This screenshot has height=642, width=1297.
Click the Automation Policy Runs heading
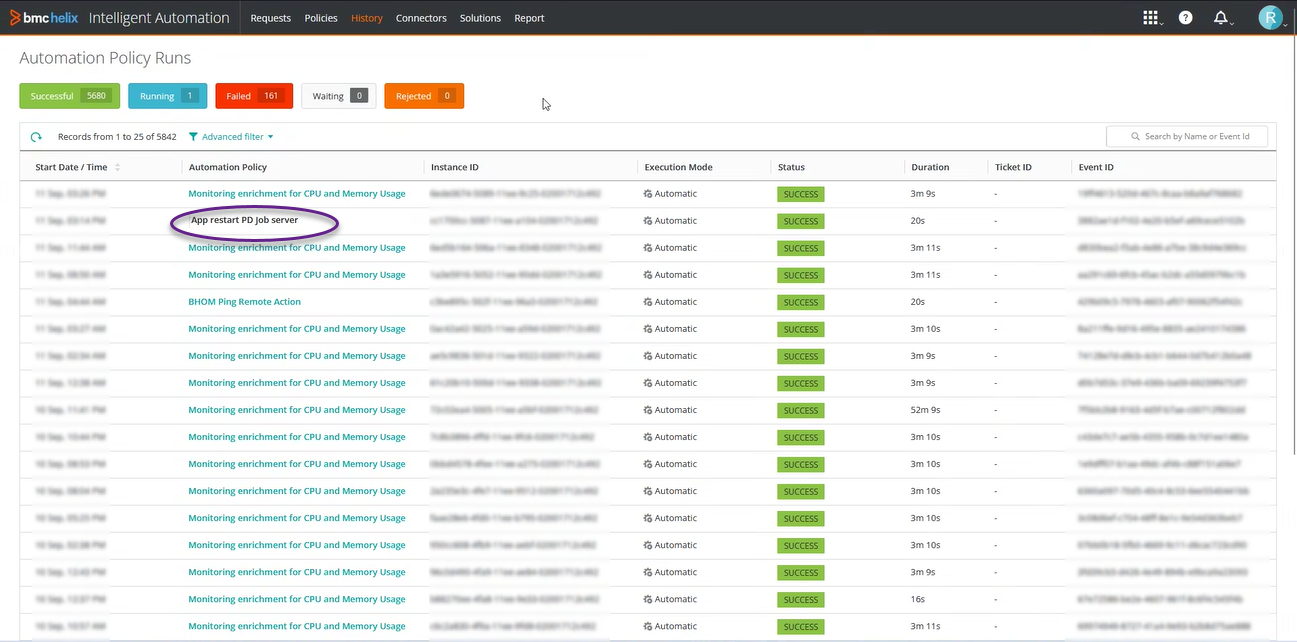(105, 58)
